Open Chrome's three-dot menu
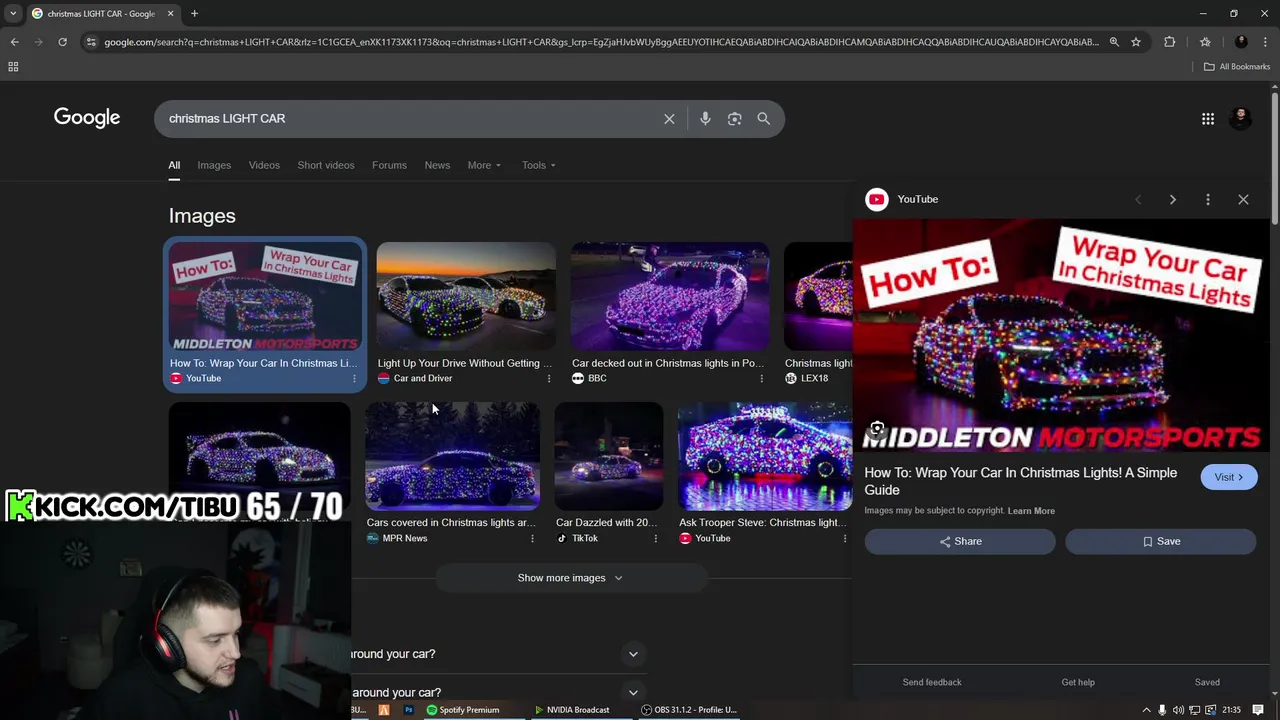The image size is (1280, 720). [1266, 42]
